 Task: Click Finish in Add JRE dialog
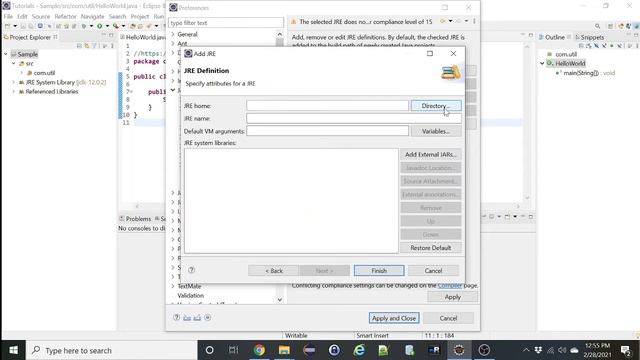click(x=379, y=270)
